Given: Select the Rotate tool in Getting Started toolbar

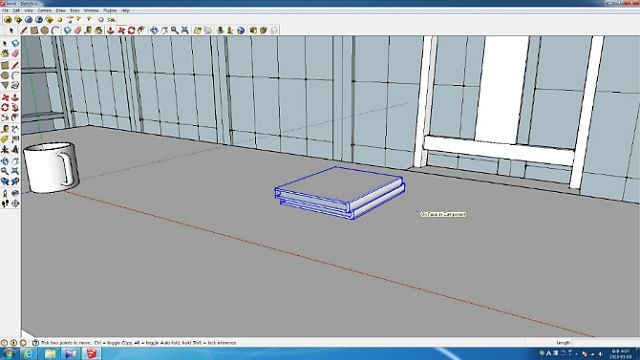Looking at the screenshot, I should pos(131,30).
